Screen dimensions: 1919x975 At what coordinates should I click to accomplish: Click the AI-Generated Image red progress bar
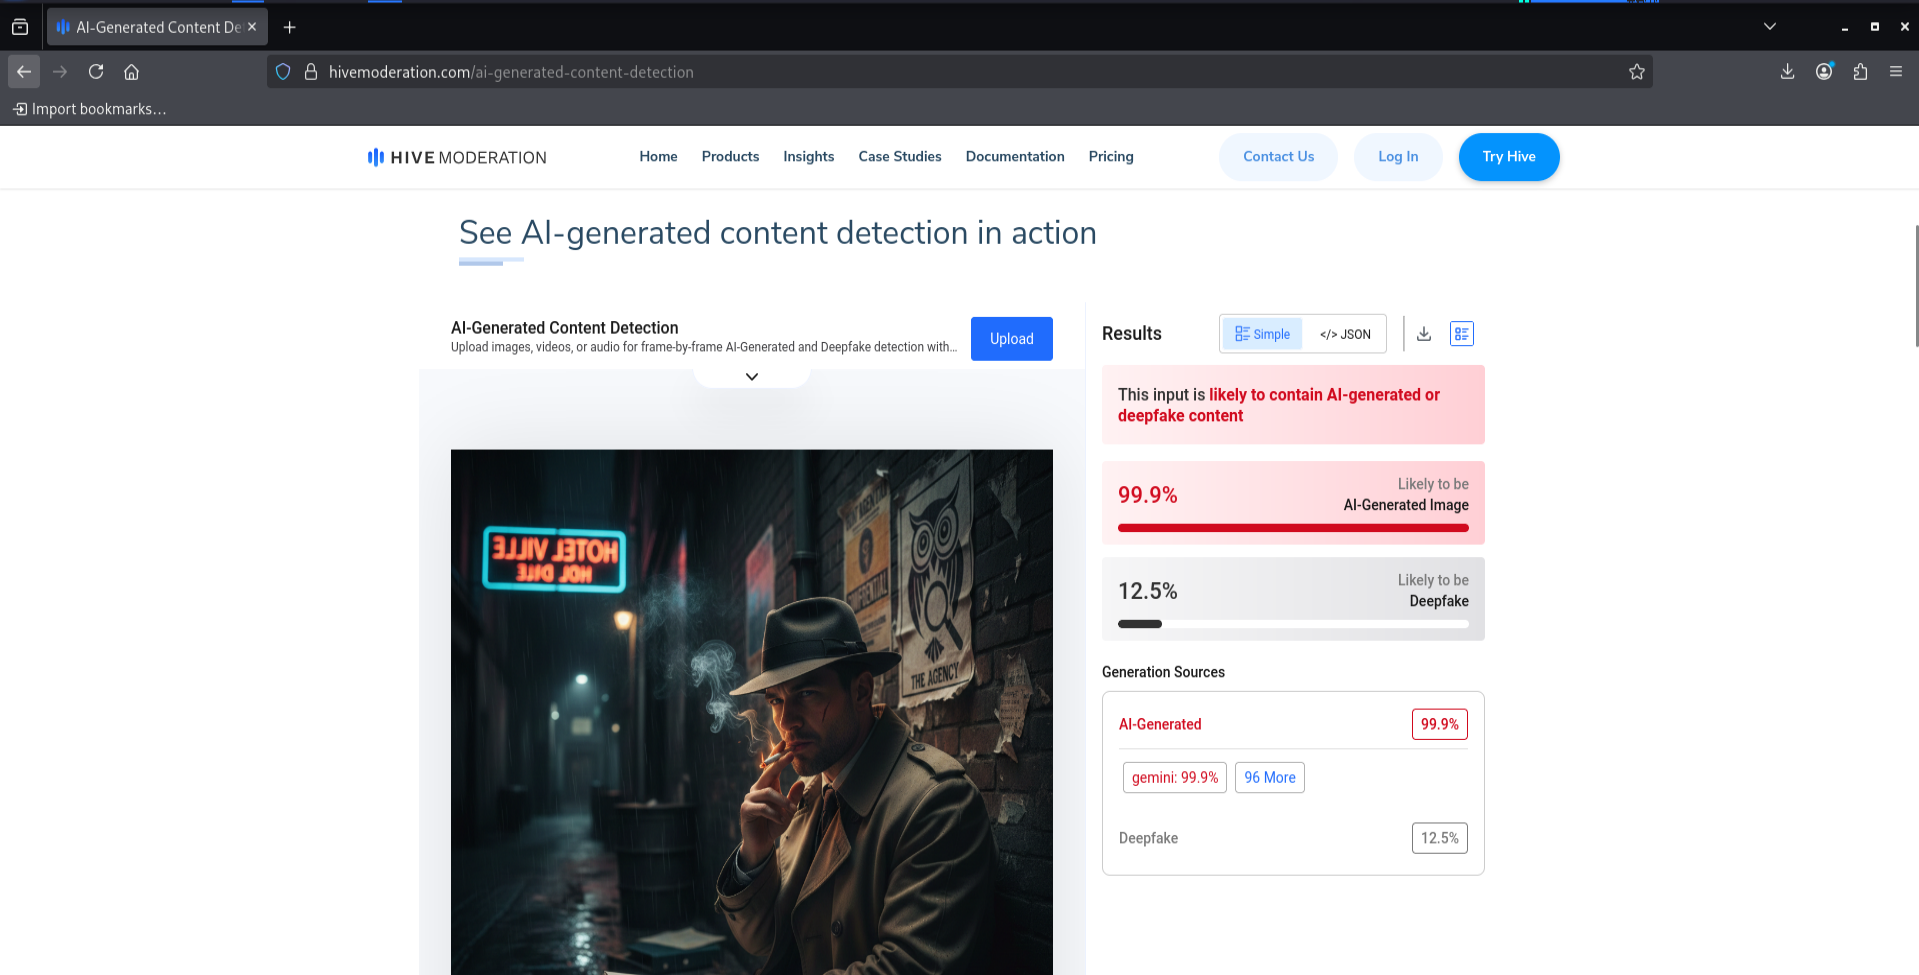pyautogui.click(x=1293, y=528)
